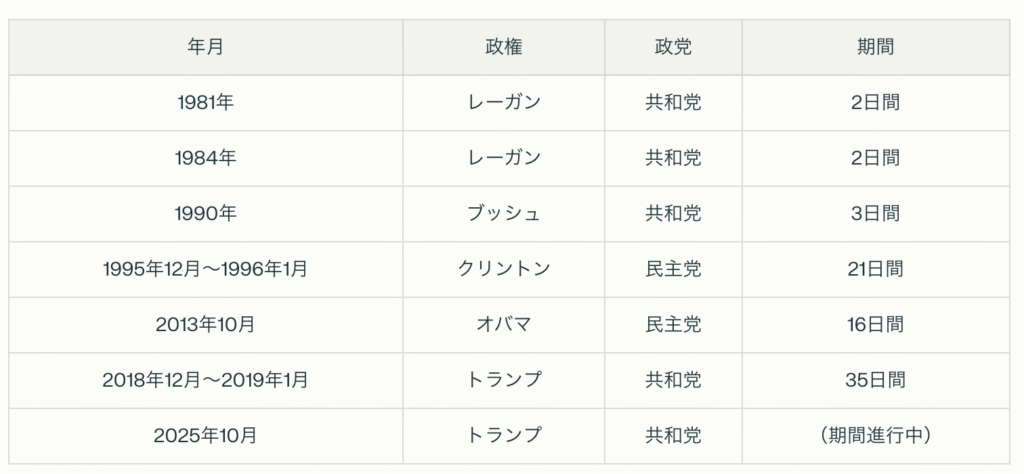Click the 年月 column header
The height and width of the screenshot is (474, 1024).
pyautogui.click(x=205, y=47)
